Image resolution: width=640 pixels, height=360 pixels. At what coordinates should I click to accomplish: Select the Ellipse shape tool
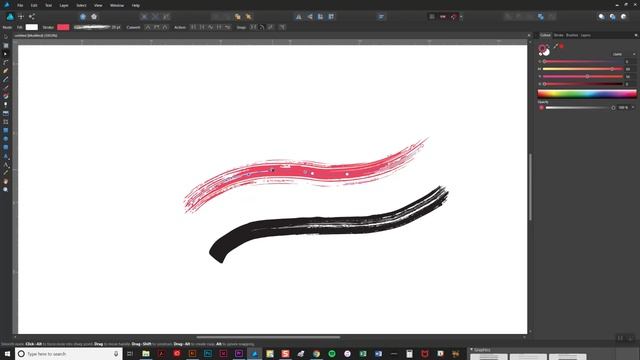5,139
